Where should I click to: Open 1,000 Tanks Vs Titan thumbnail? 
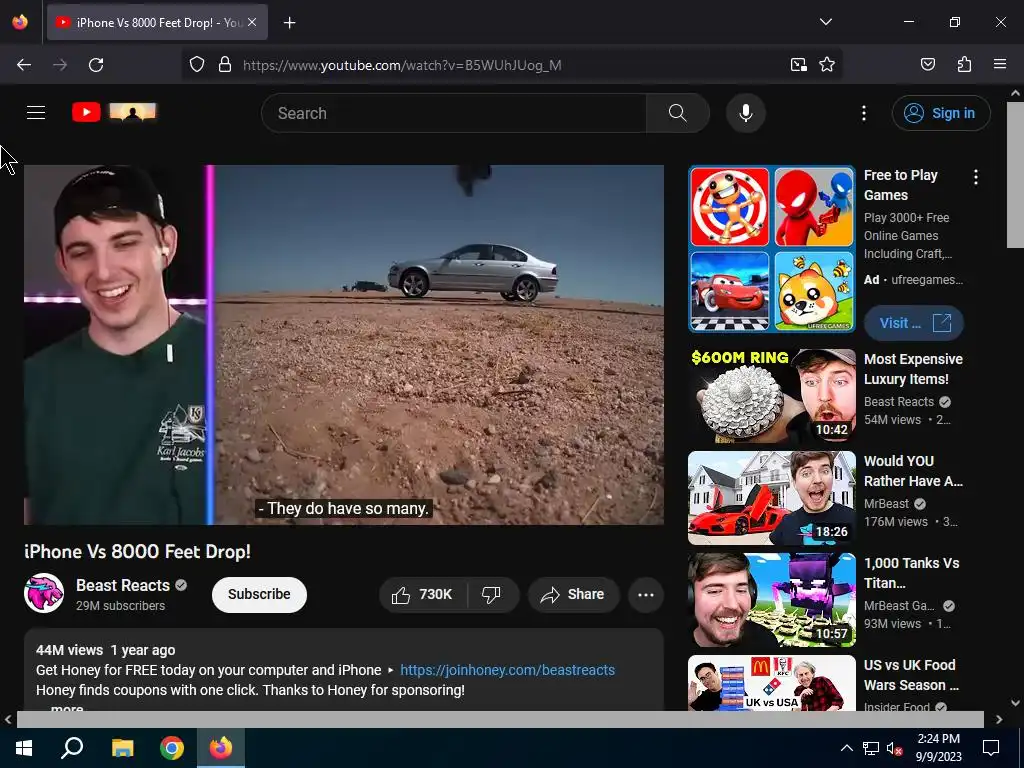pos(771,600)
